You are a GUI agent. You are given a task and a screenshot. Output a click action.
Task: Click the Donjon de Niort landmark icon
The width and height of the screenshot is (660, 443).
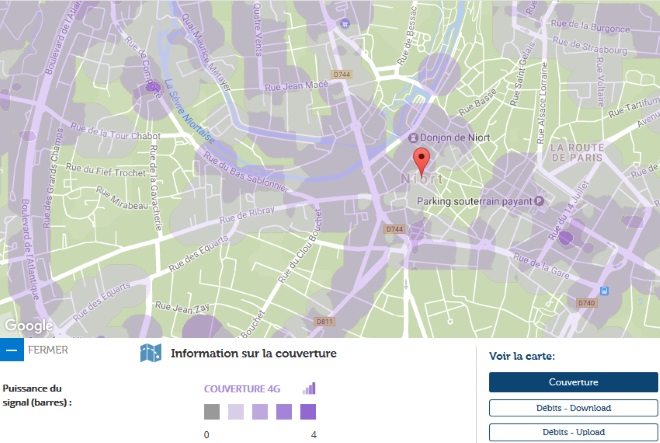(412, 137)
